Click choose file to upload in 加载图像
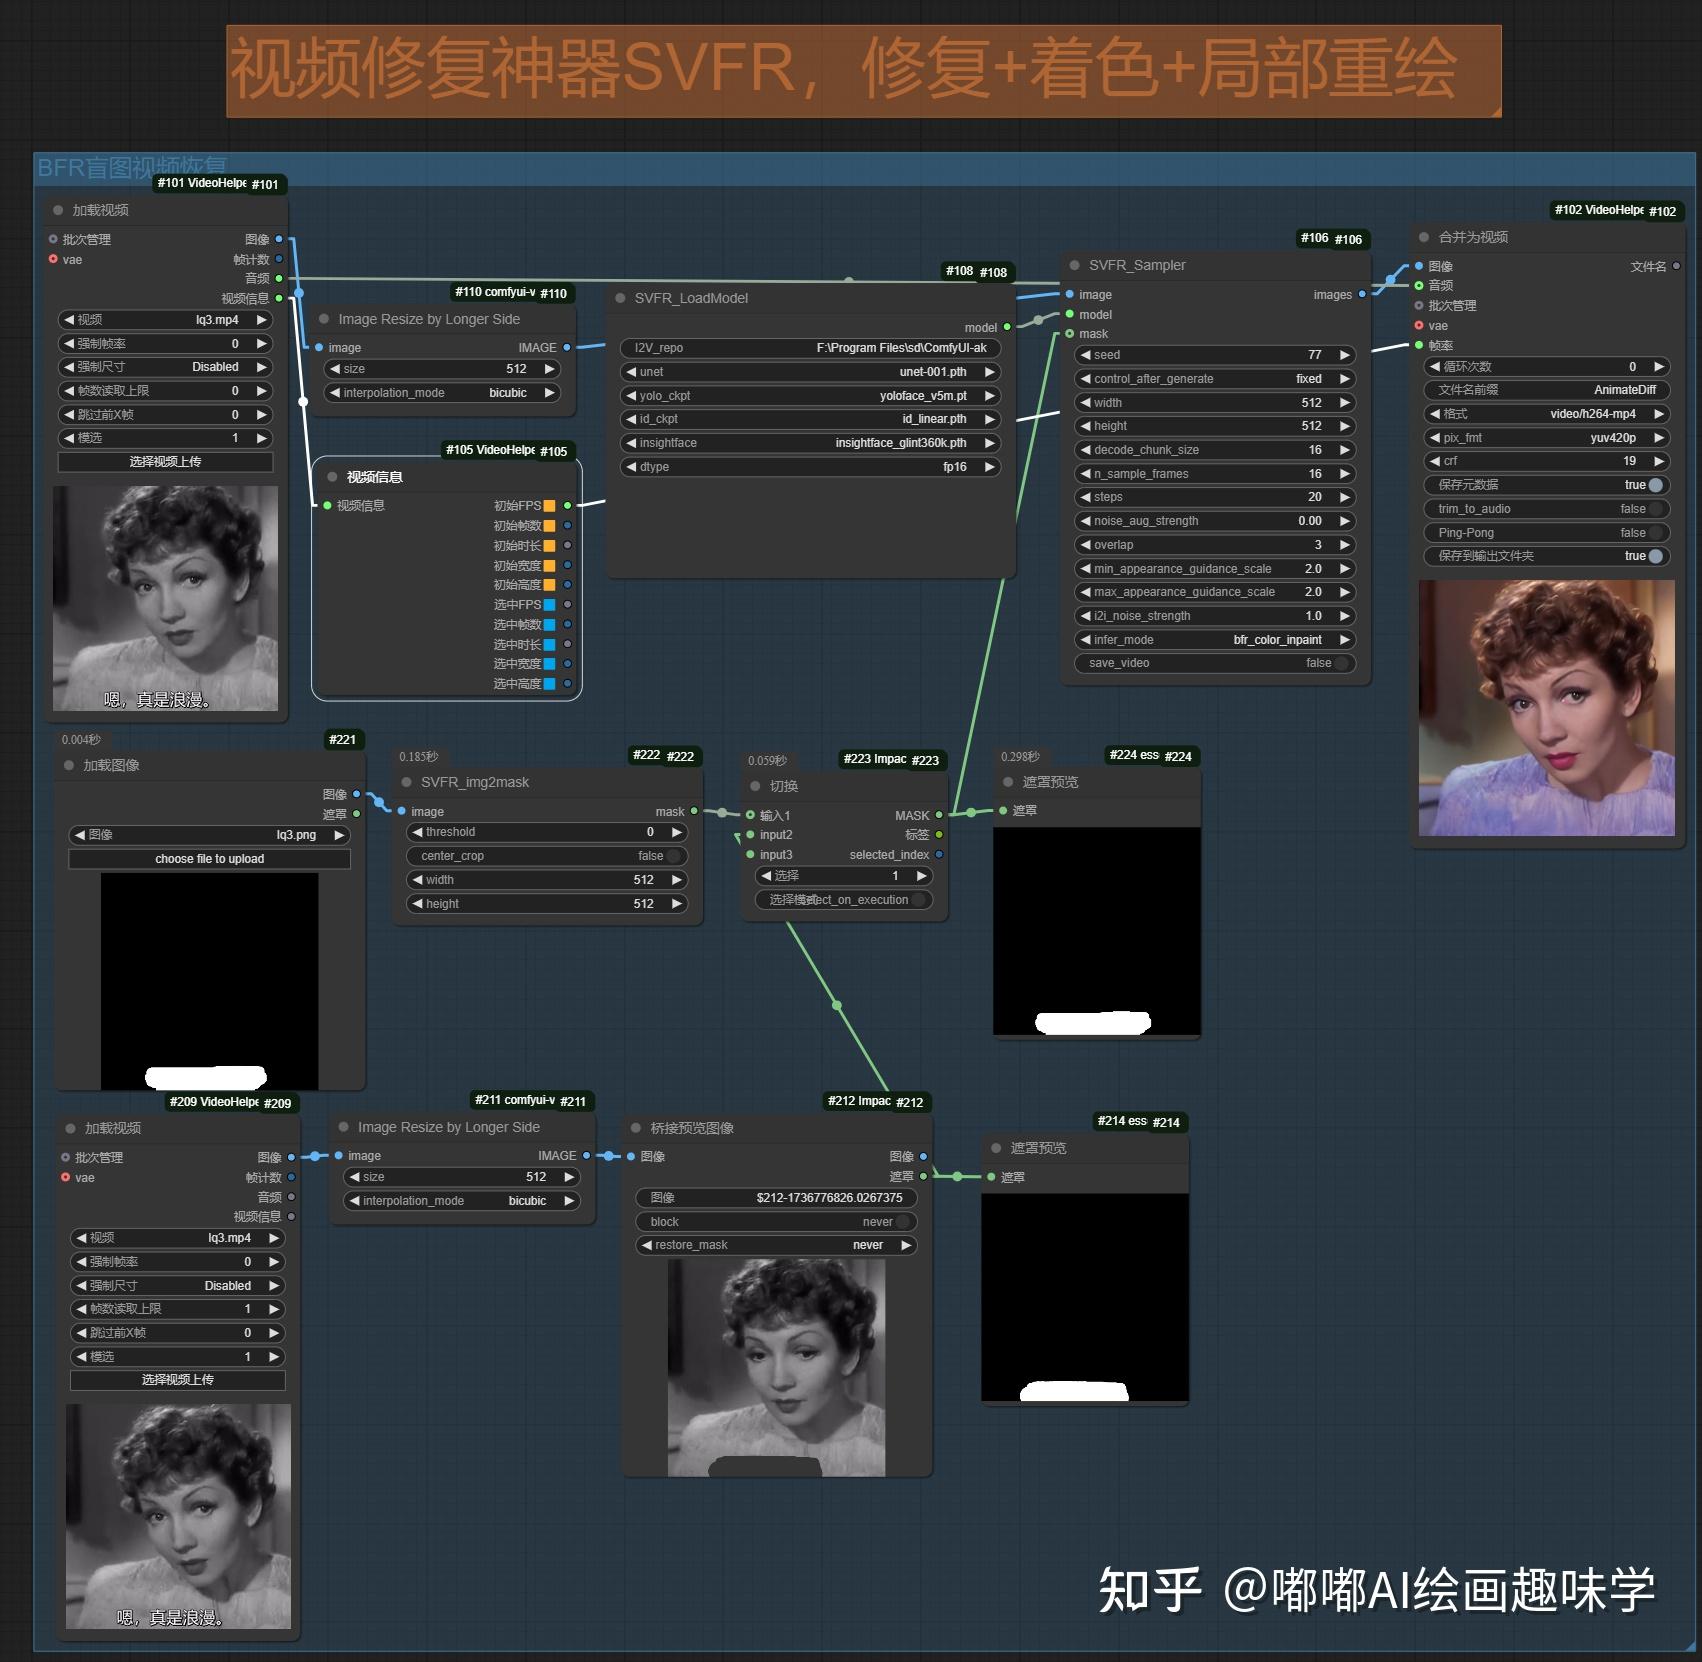The height and width of the screenshot is (1662, 1702). point(208,858)
